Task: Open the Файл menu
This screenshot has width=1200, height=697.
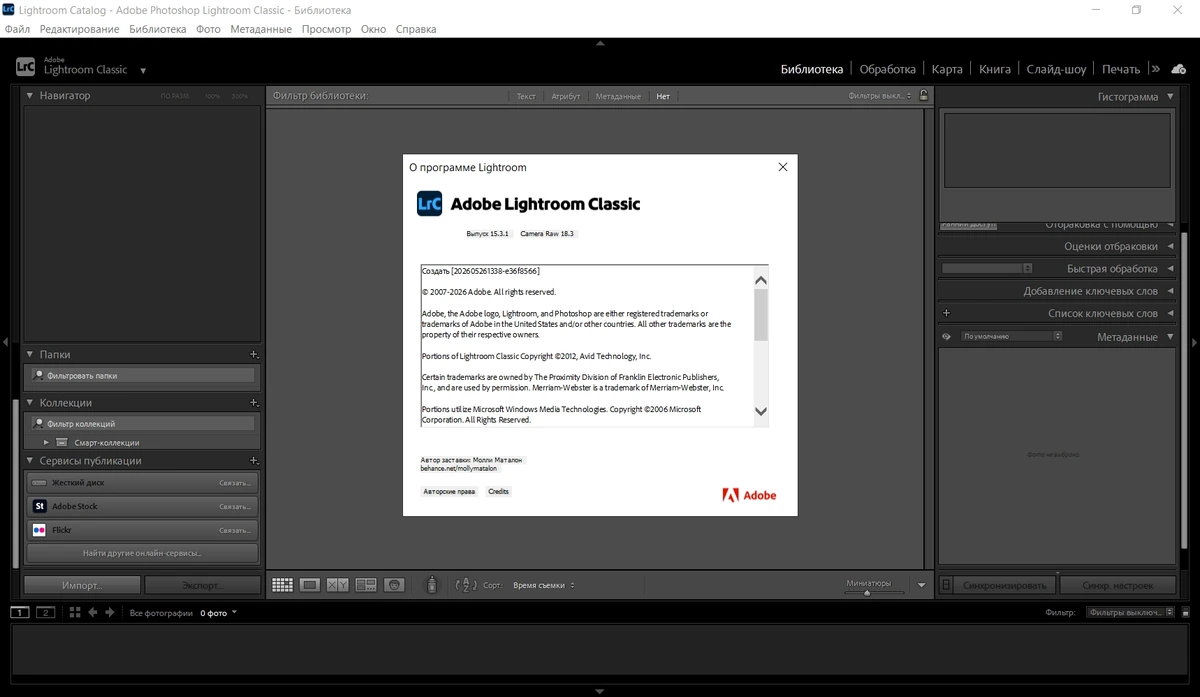Action: click(x=17, y=29)
